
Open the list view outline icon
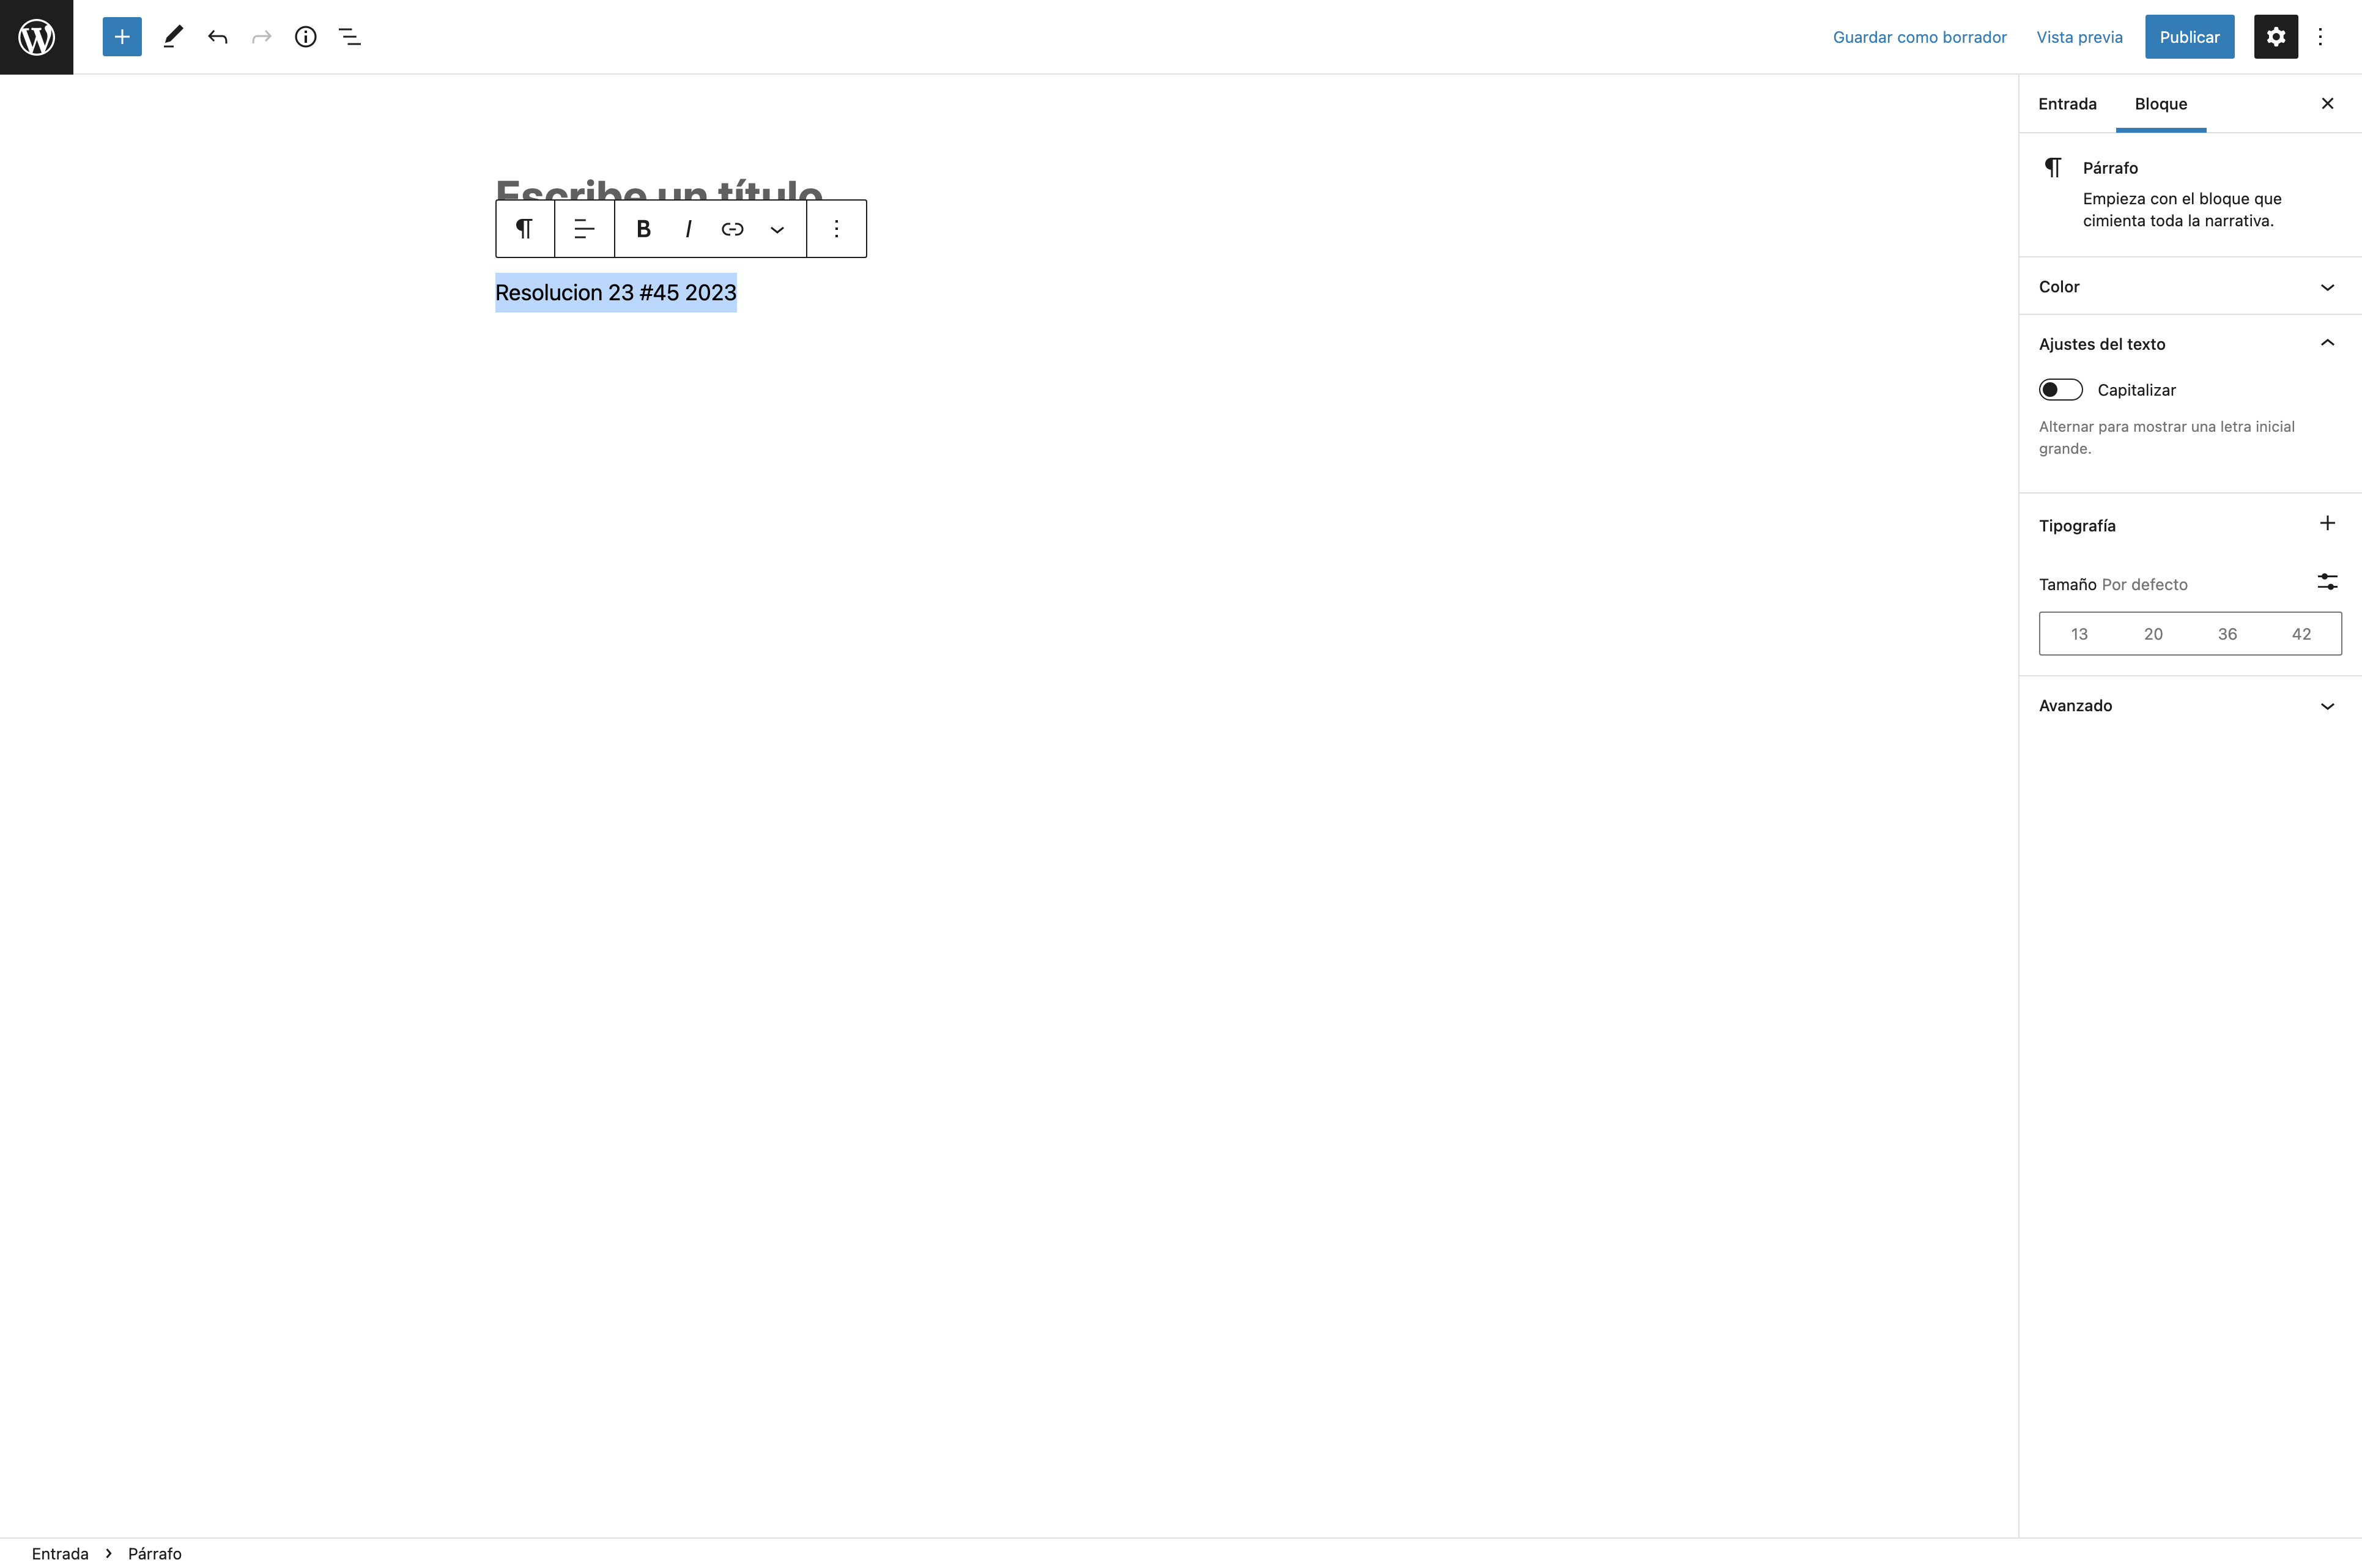[349, 37]
